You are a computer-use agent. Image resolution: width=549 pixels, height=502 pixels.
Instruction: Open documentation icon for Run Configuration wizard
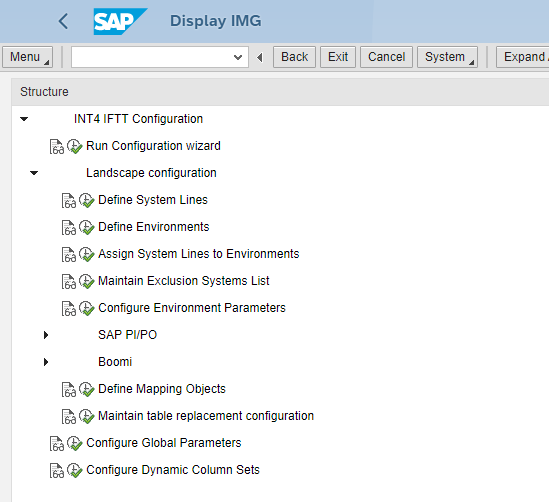57,146
